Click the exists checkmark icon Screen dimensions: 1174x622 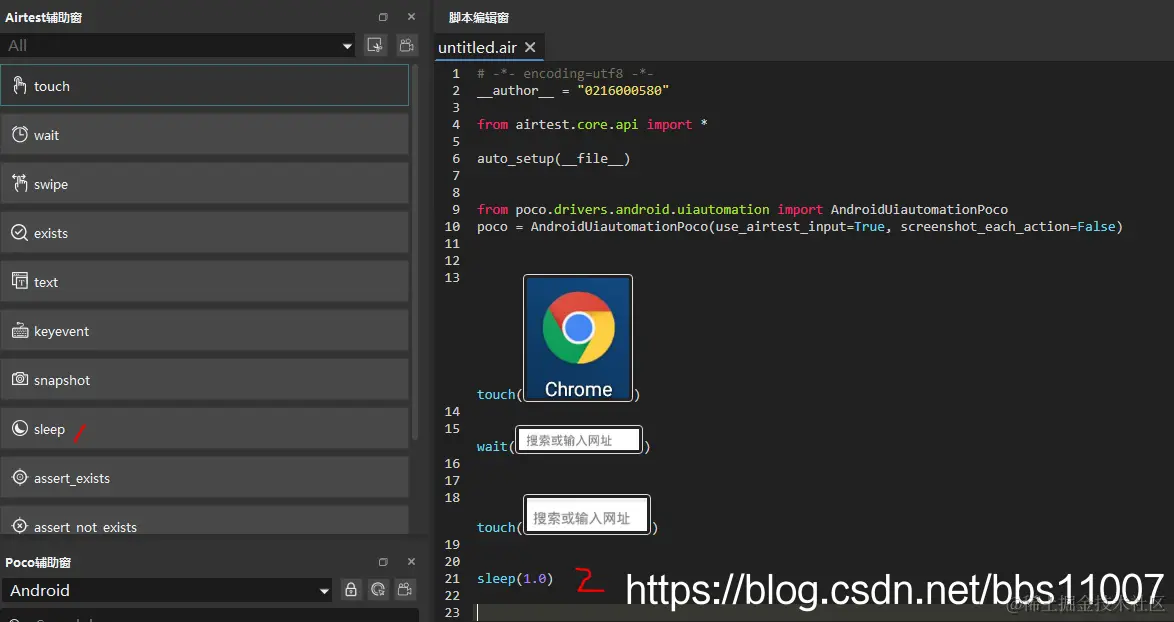pos(19,233)
